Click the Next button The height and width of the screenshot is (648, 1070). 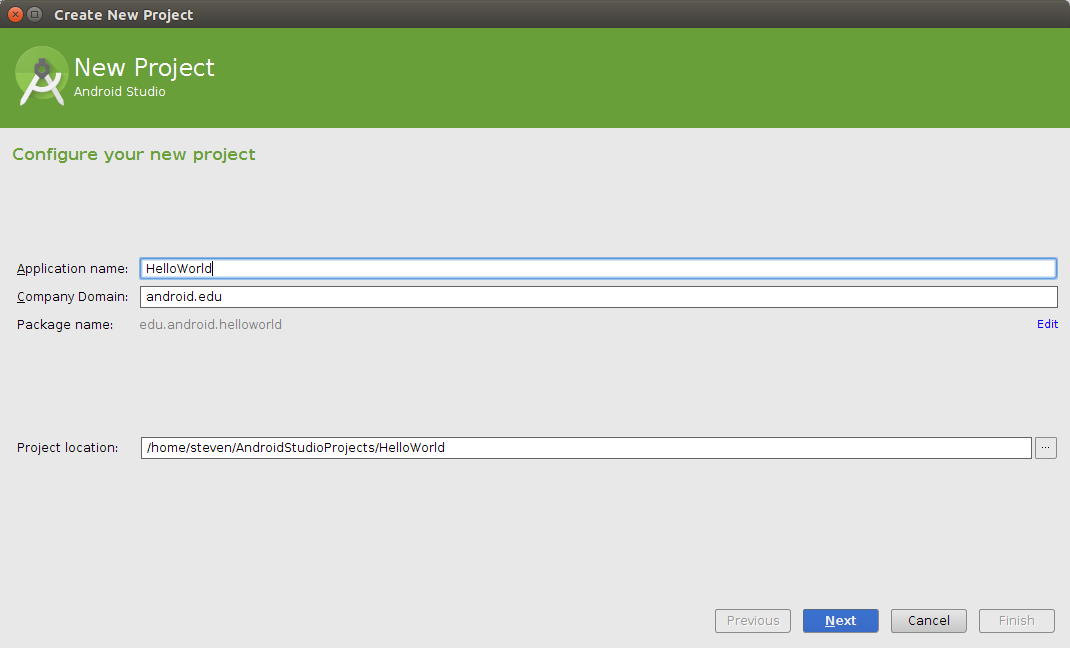pyautogui.click(x=841, y=621)
